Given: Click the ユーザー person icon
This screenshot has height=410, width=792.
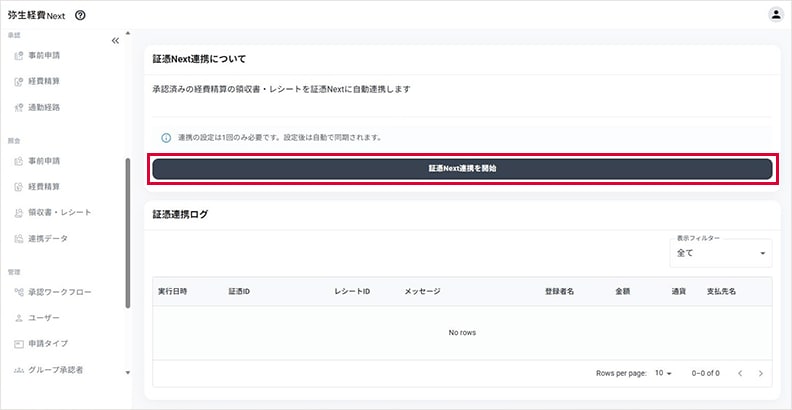Looking at the screenshot, I should tap(19, 318).
